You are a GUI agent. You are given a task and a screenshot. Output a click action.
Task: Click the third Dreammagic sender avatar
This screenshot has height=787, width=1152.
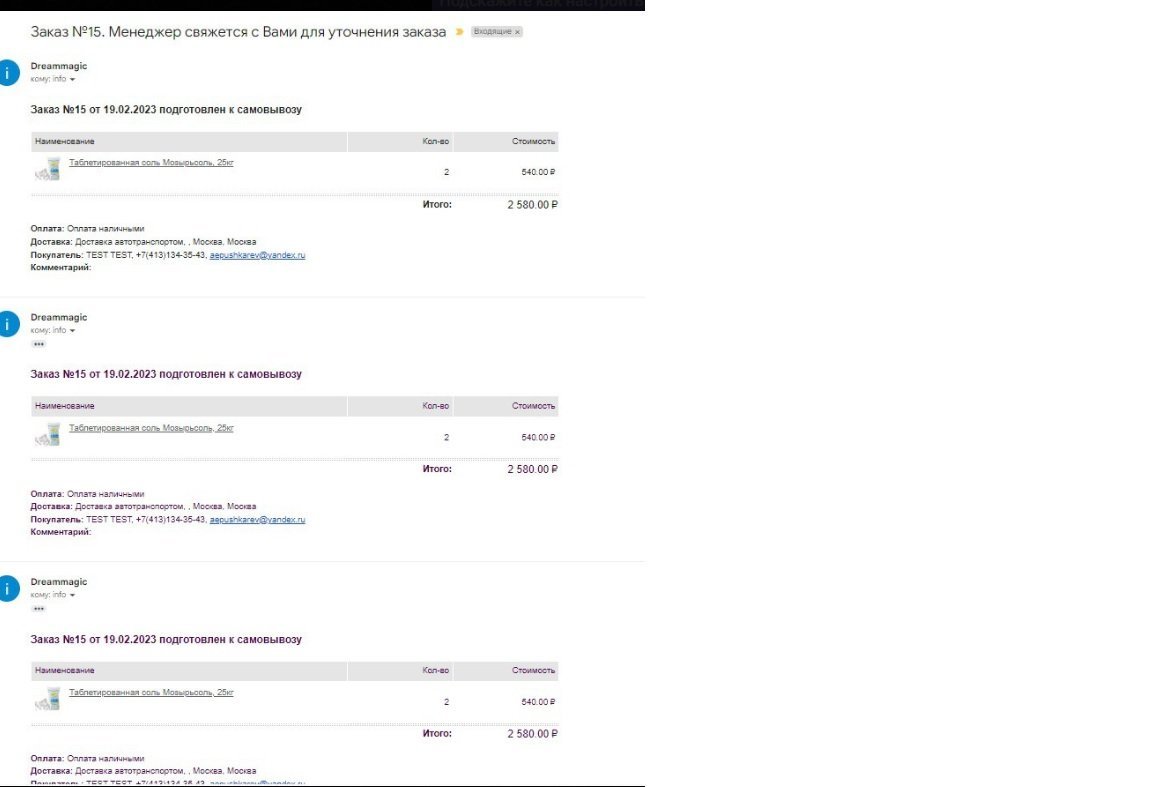coord(8,589)
